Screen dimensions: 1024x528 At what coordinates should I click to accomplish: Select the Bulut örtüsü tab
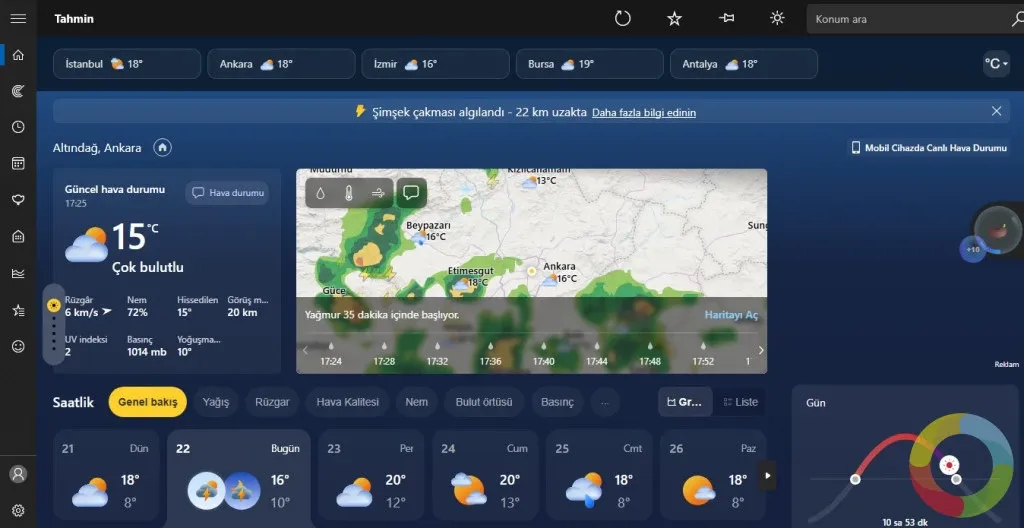point(484,402)
